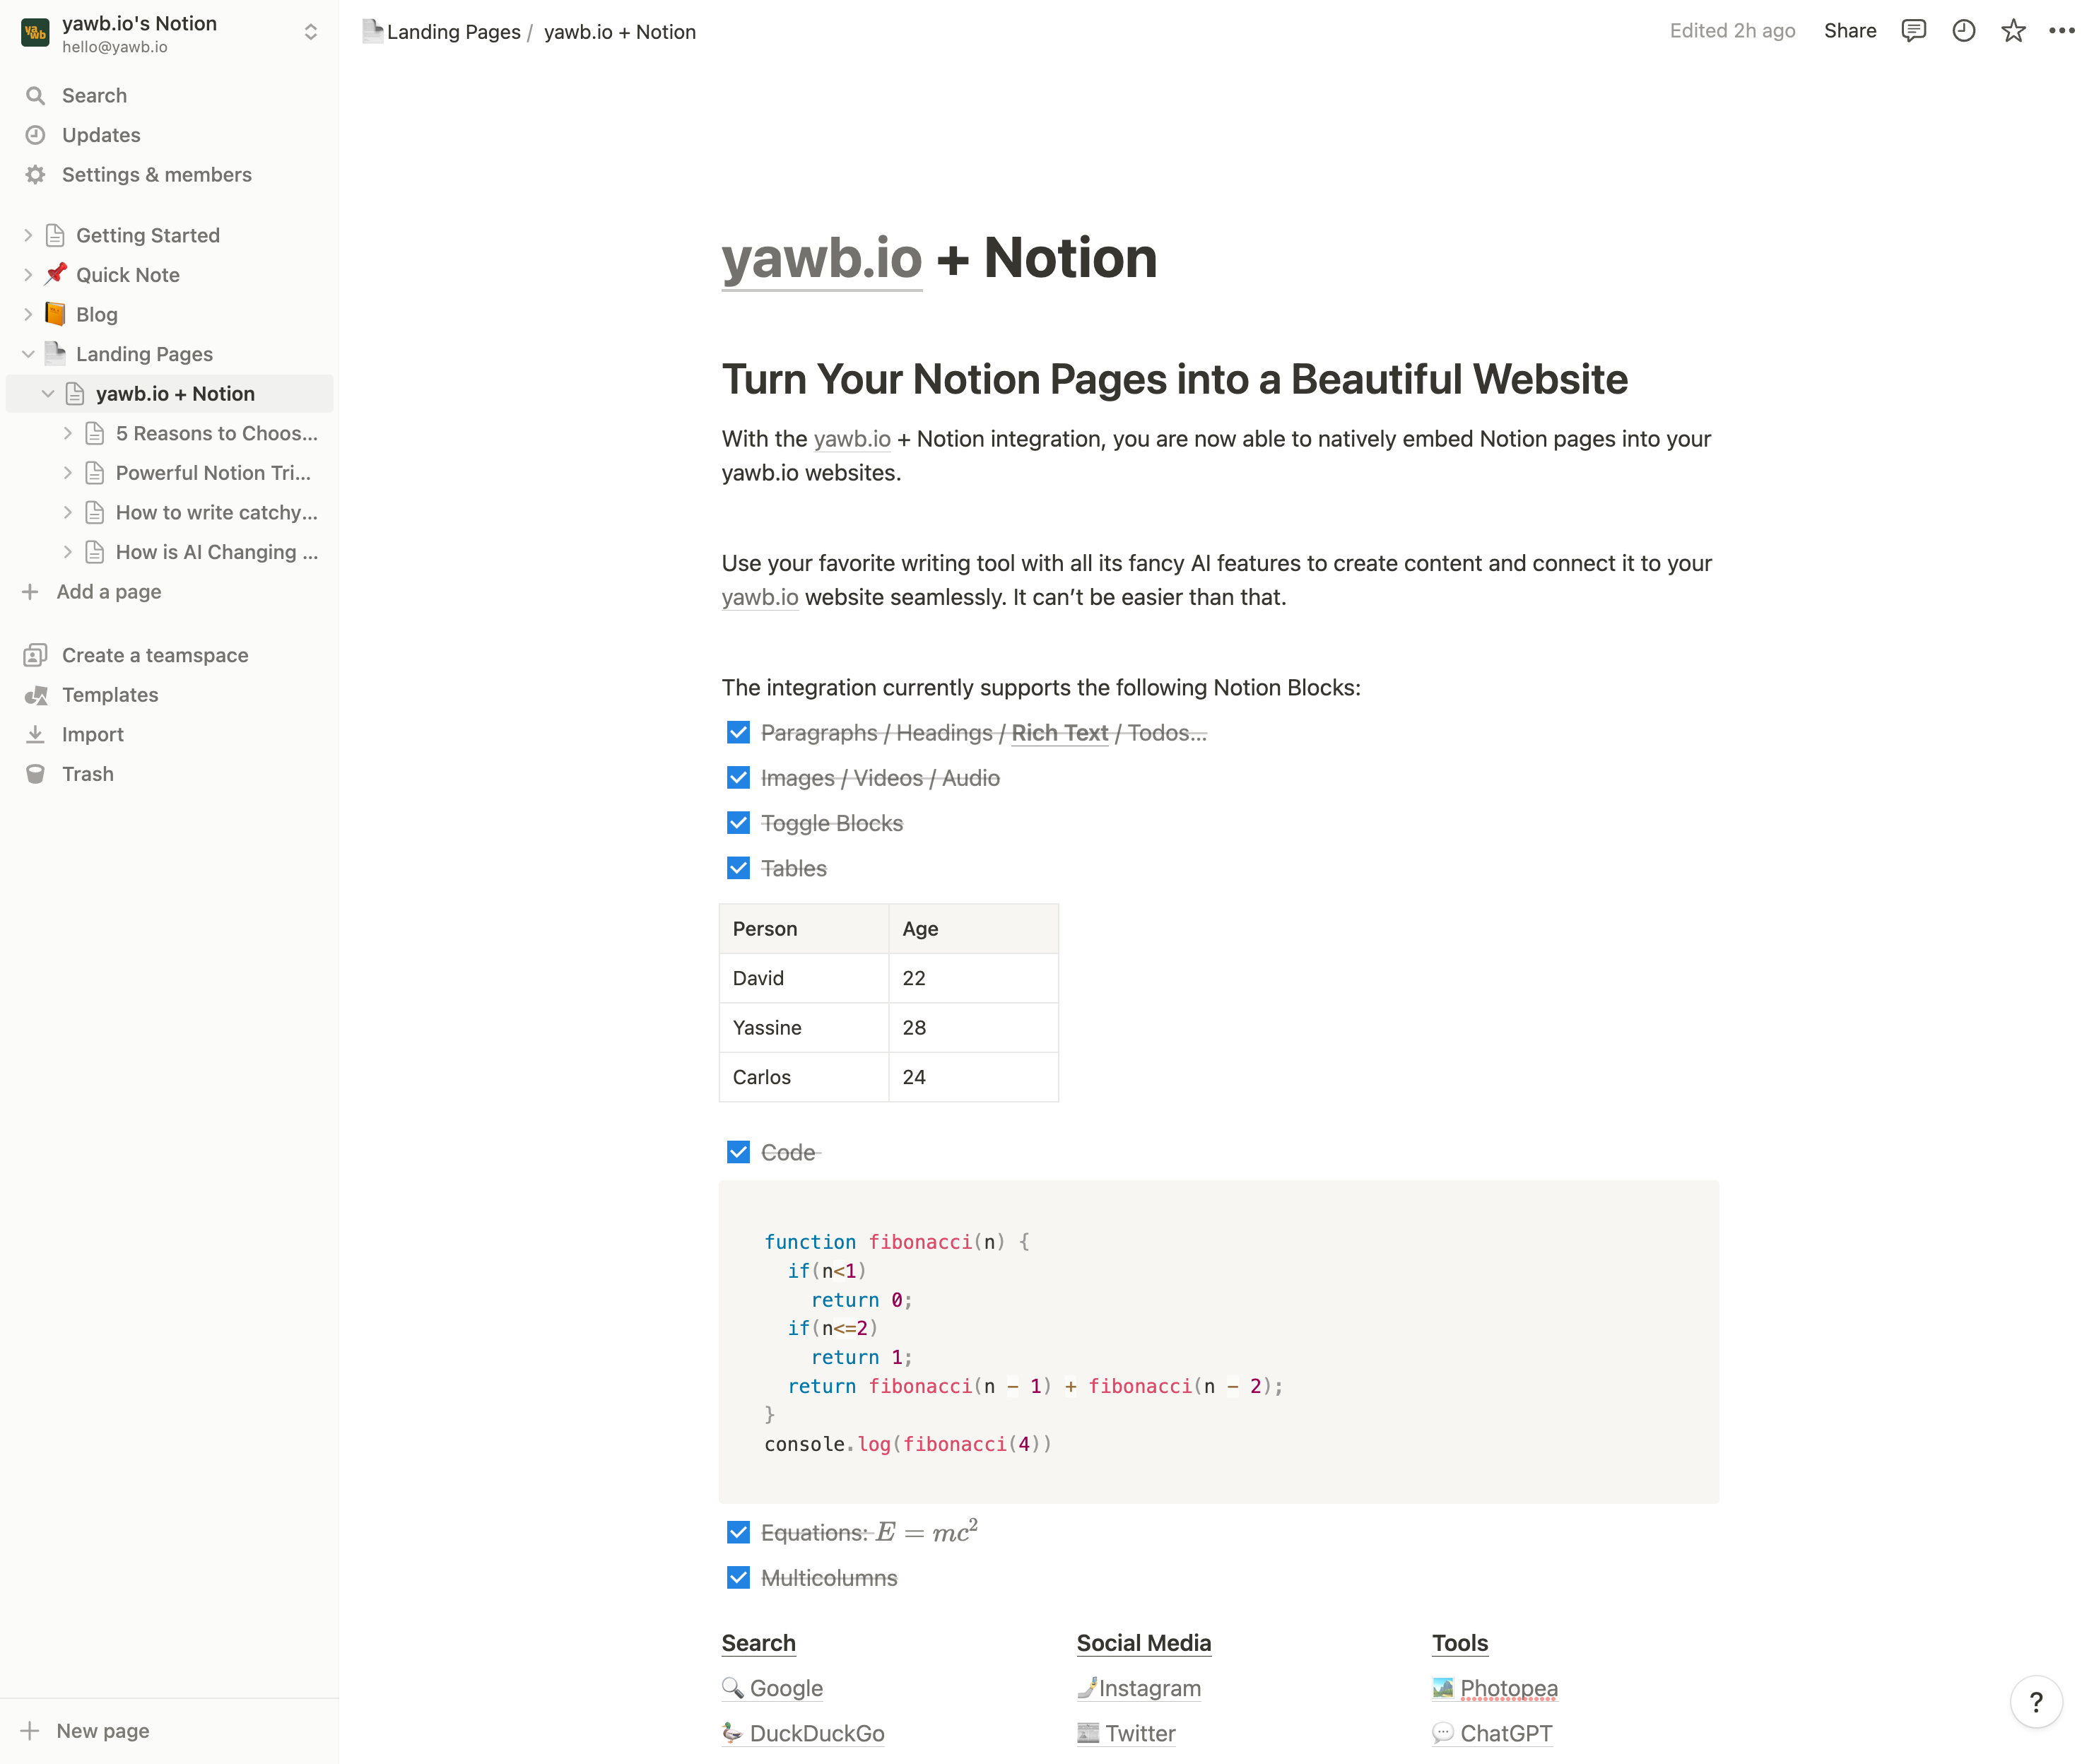The height and width of the screenshot is (1764, 2099).
Task: Open Trash in the sidebar
Action: click(x=88, y=774)
